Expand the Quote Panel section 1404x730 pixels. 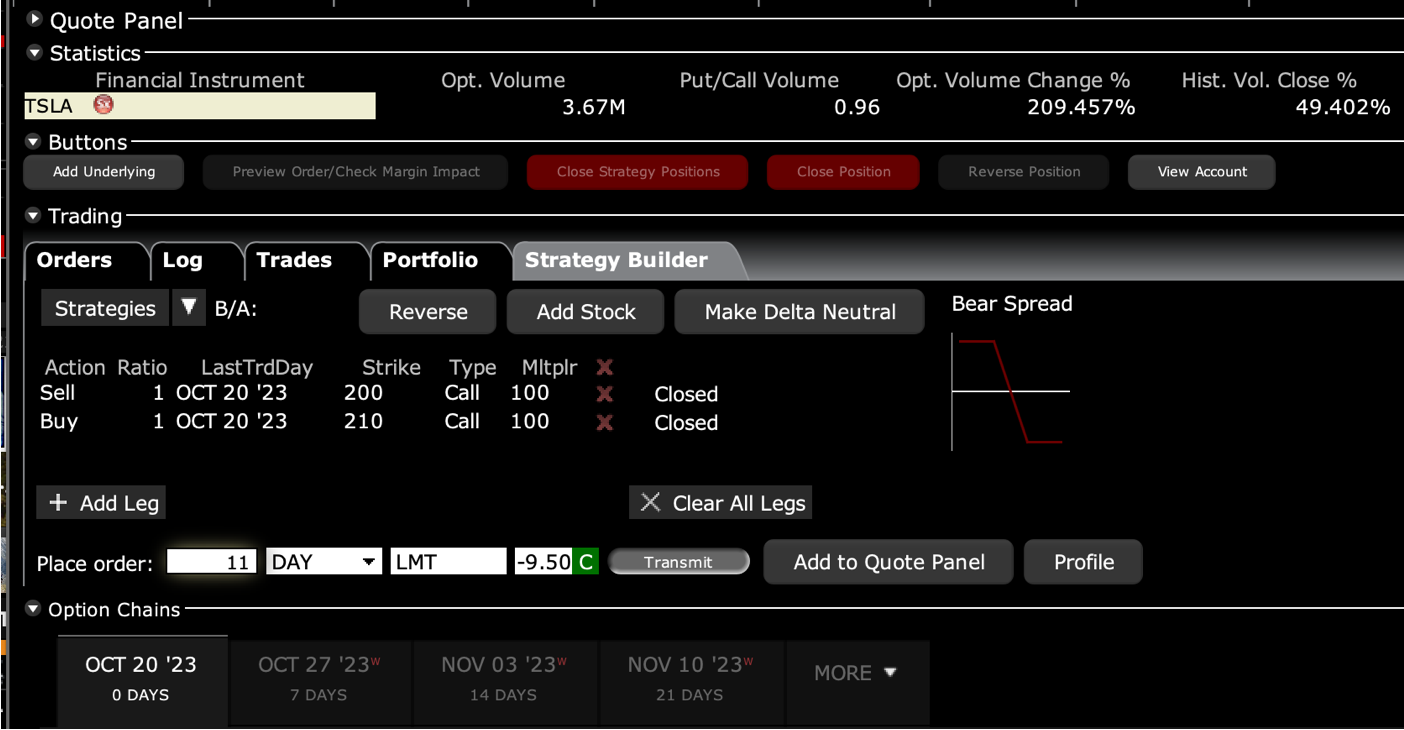tap(35, 19)
